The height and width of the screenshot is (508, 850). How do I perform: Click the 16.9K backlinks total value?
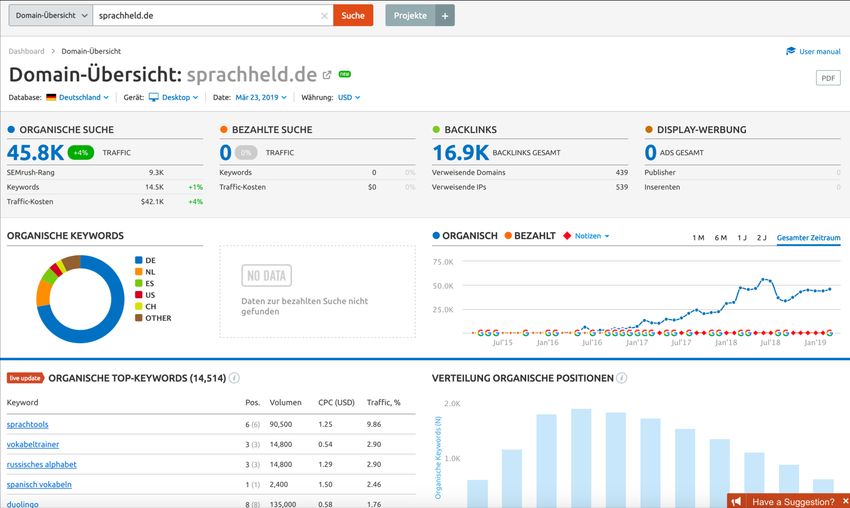(460, 153)
